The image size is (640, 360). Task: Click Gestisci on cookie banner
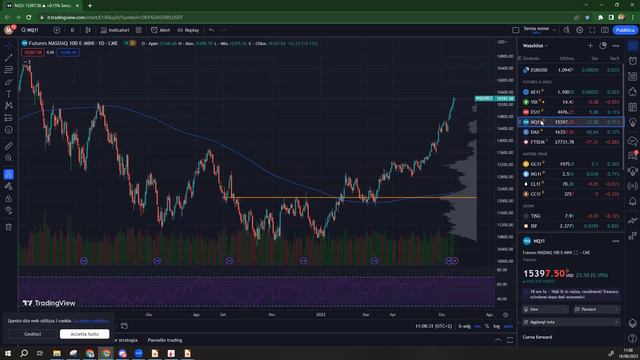32,334
